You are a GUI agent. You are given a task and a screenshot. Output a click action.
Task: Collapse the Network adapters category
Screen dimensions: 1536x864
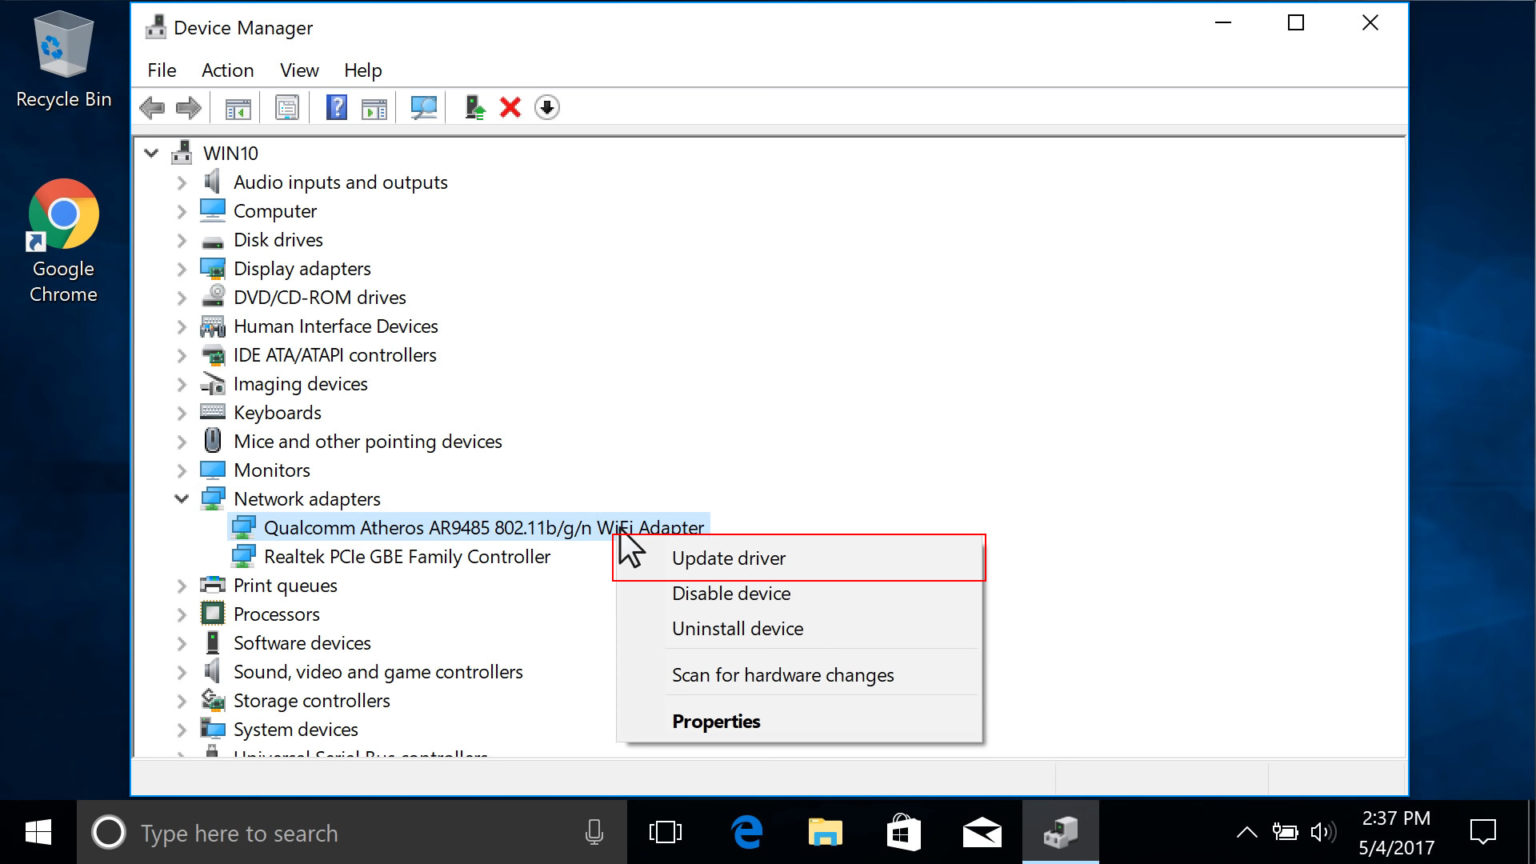(x=181, y=498)
